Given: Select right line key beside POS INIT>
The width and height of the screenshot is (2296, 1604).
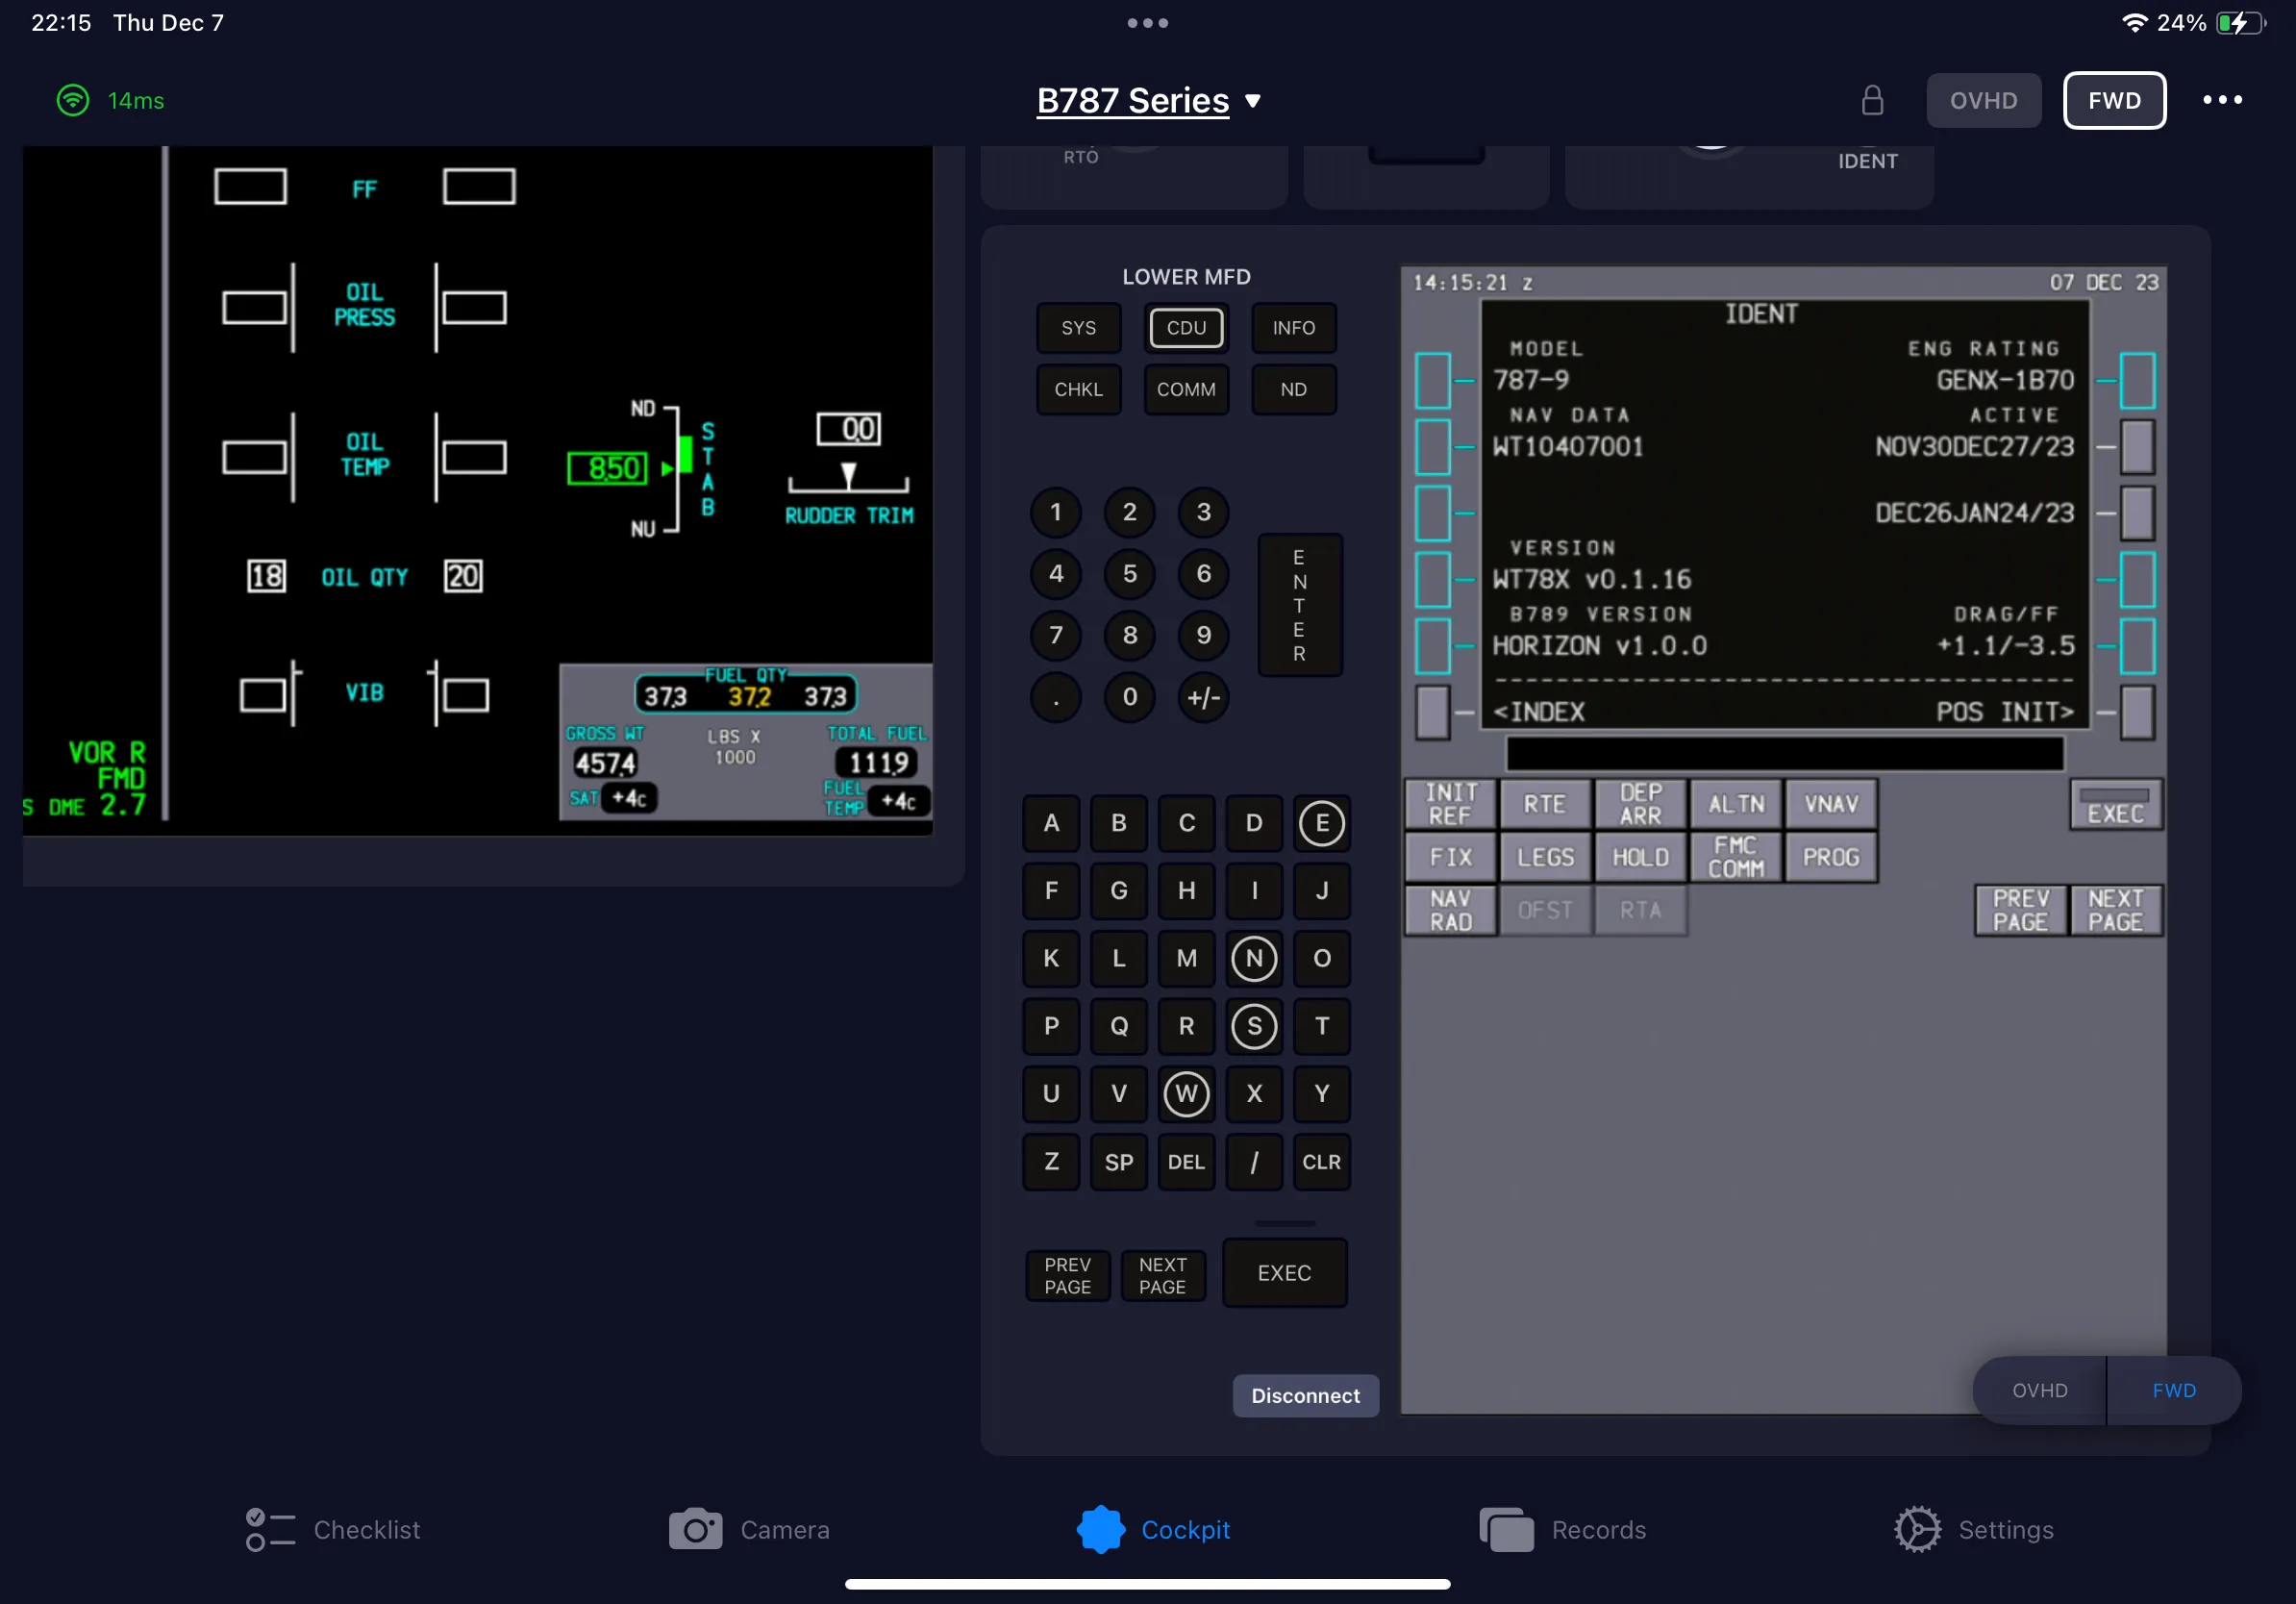Looking at the screenshot, I should pyautogui.click(x=2137, y=712).
